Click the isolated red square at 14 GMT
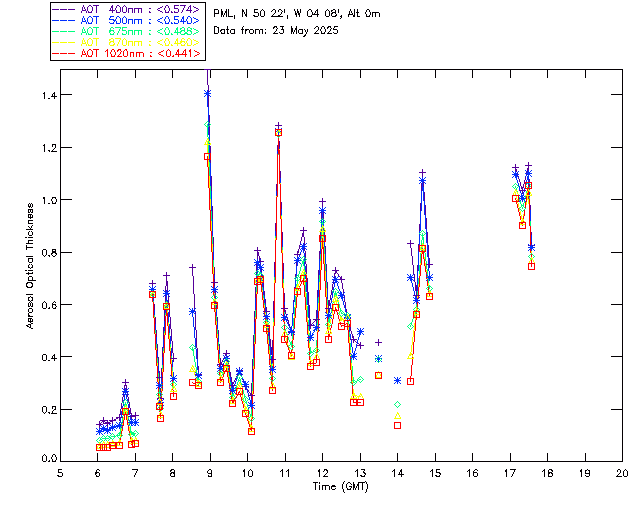This screenshot has height=512, width=640. pos(397,425)
